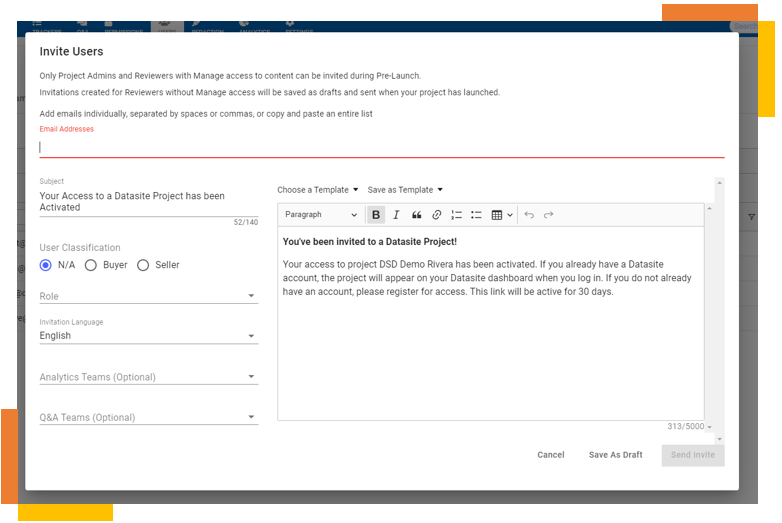782x523 pixels.
Task: Insert a hyperlink in the message
Action: (x=436, y=215)
